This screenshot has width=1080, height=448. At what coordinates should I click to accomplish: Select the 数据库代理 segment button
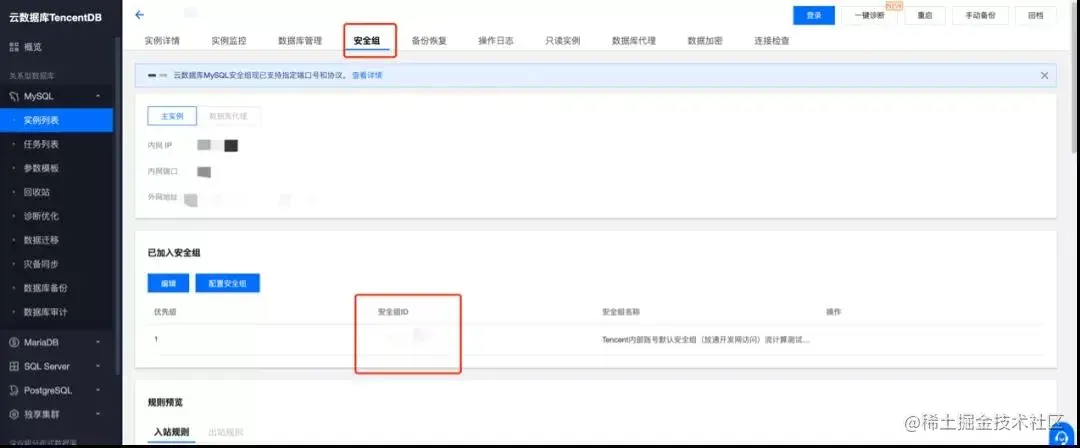(228, 116)
